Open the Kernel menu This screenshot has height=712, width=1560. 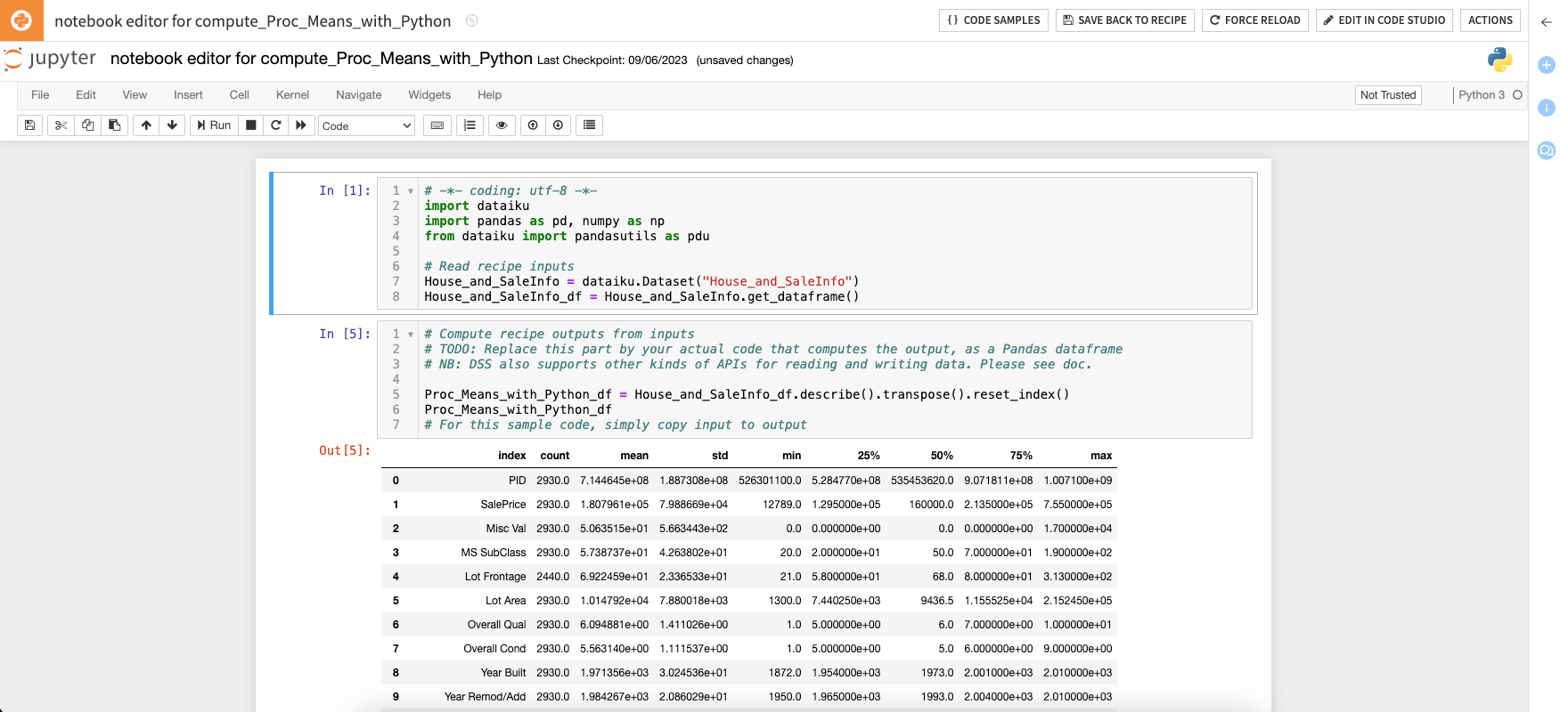[292, 95]
